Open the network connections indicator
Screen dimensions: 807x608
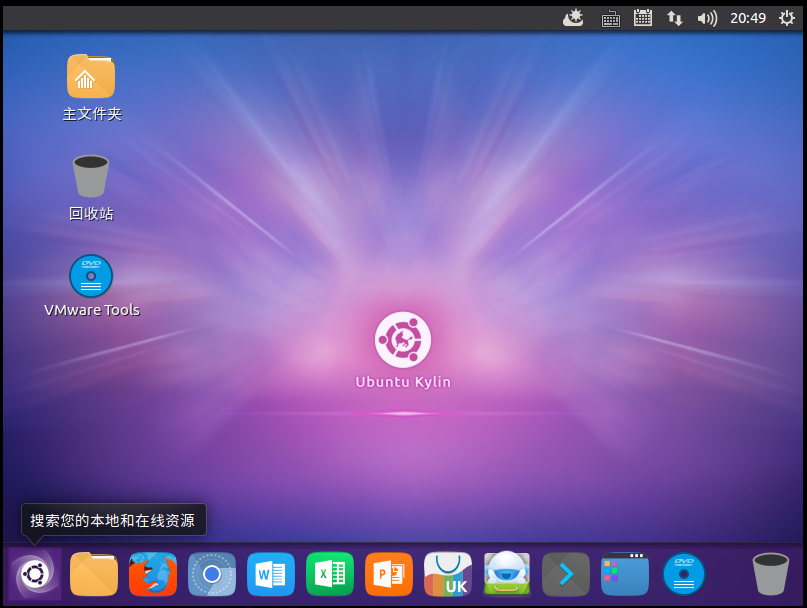[x=675, y=19]
